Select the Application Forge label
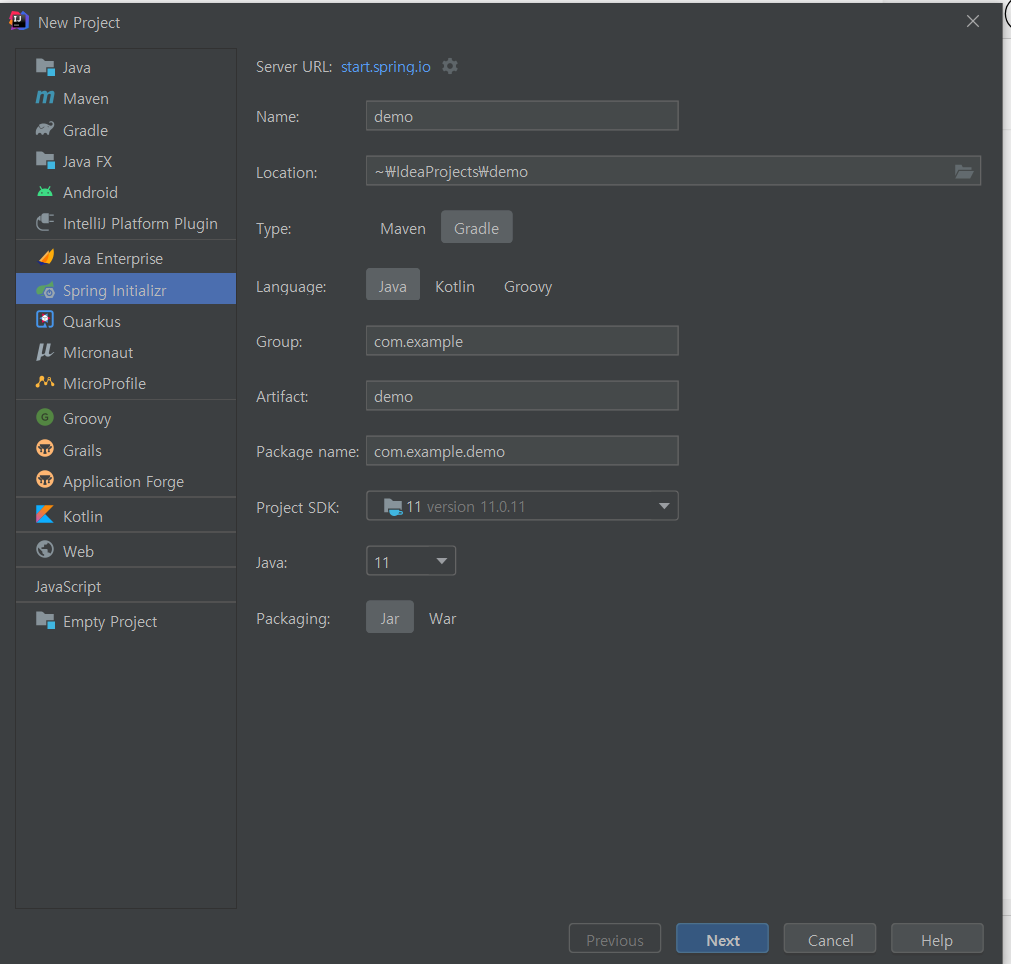 123,482
